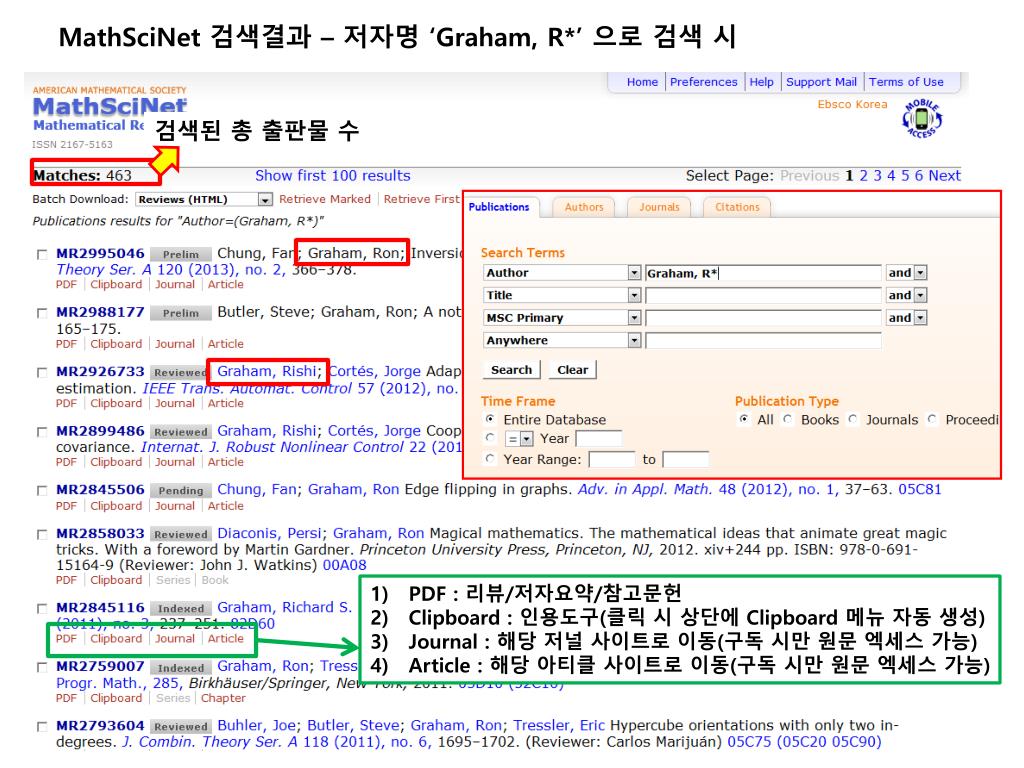Open author link Graham, Richard S.
Screen dimensions: 1024x768
[284, 607]
